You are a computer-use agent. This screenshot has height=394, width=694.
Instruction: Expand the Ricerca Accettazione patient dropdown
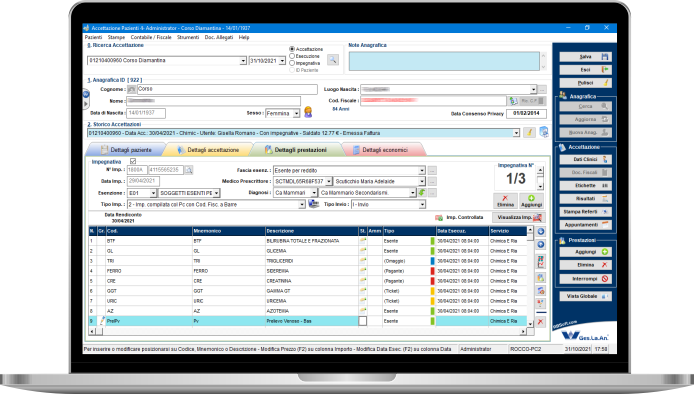pos(243,61)
